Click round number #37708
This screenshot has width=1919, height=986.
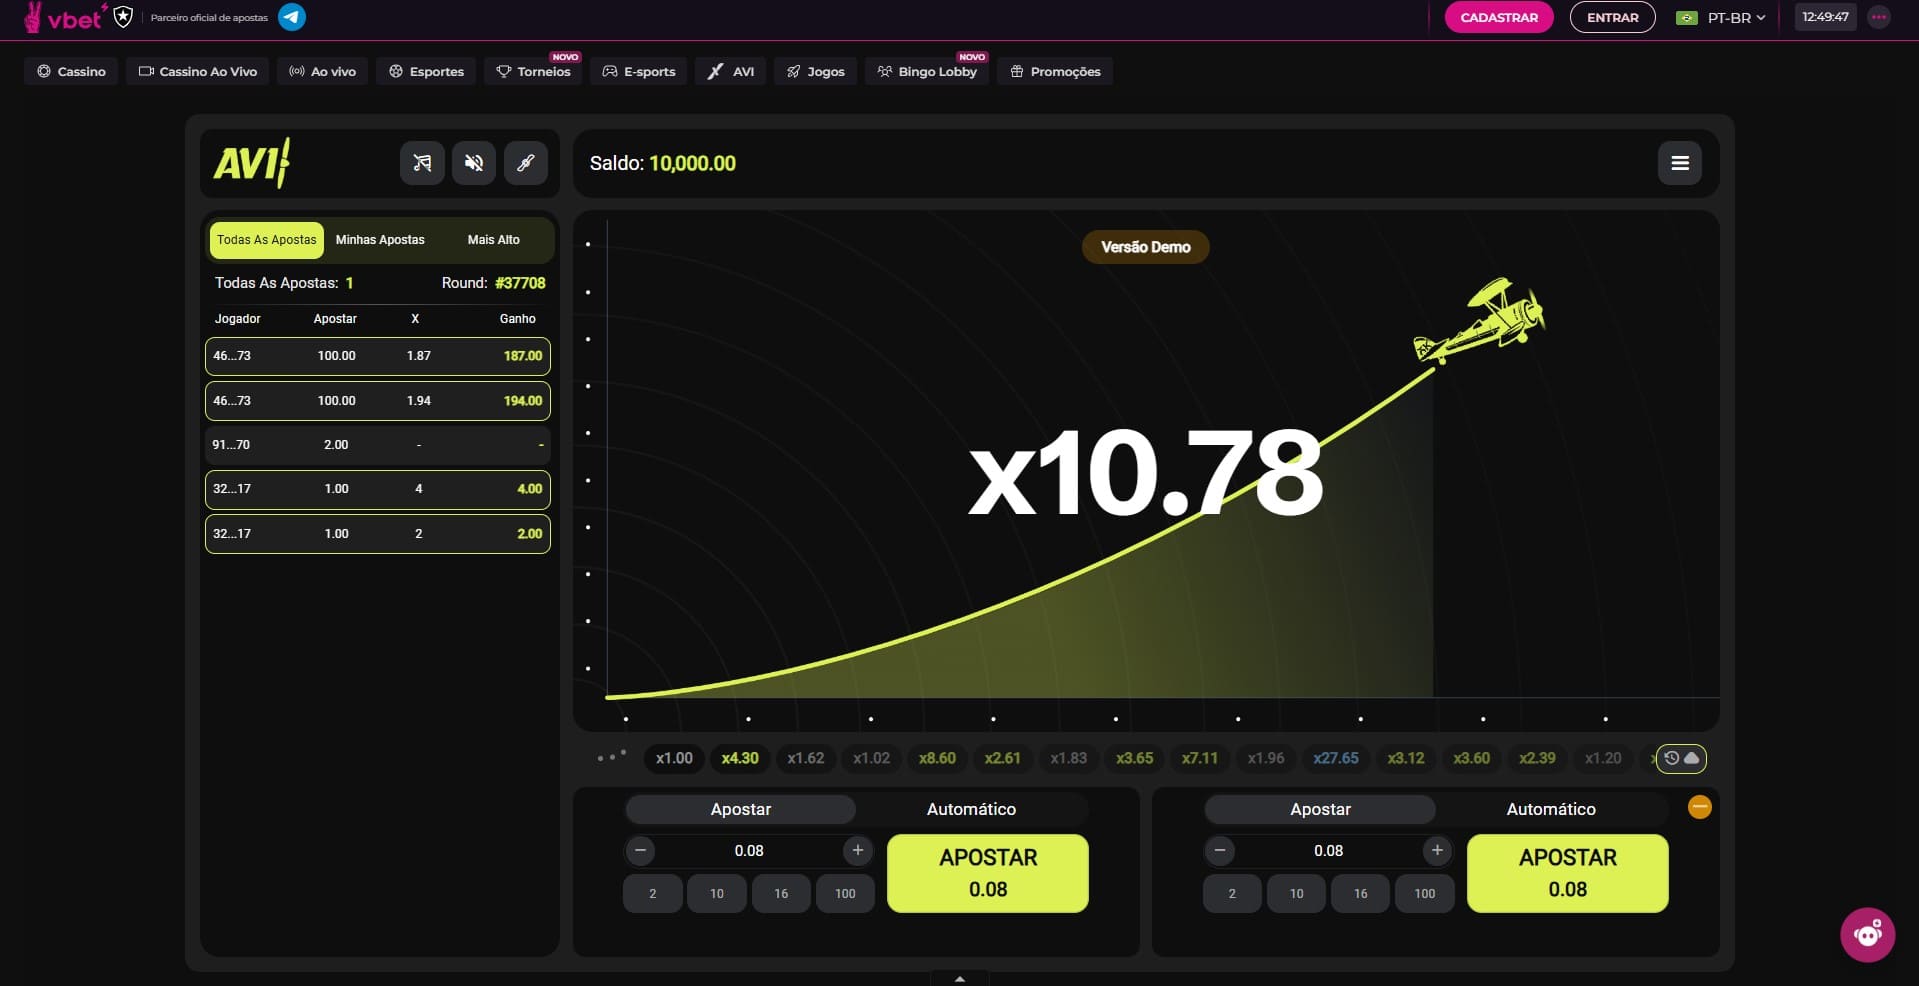click(x=520, y=283)
